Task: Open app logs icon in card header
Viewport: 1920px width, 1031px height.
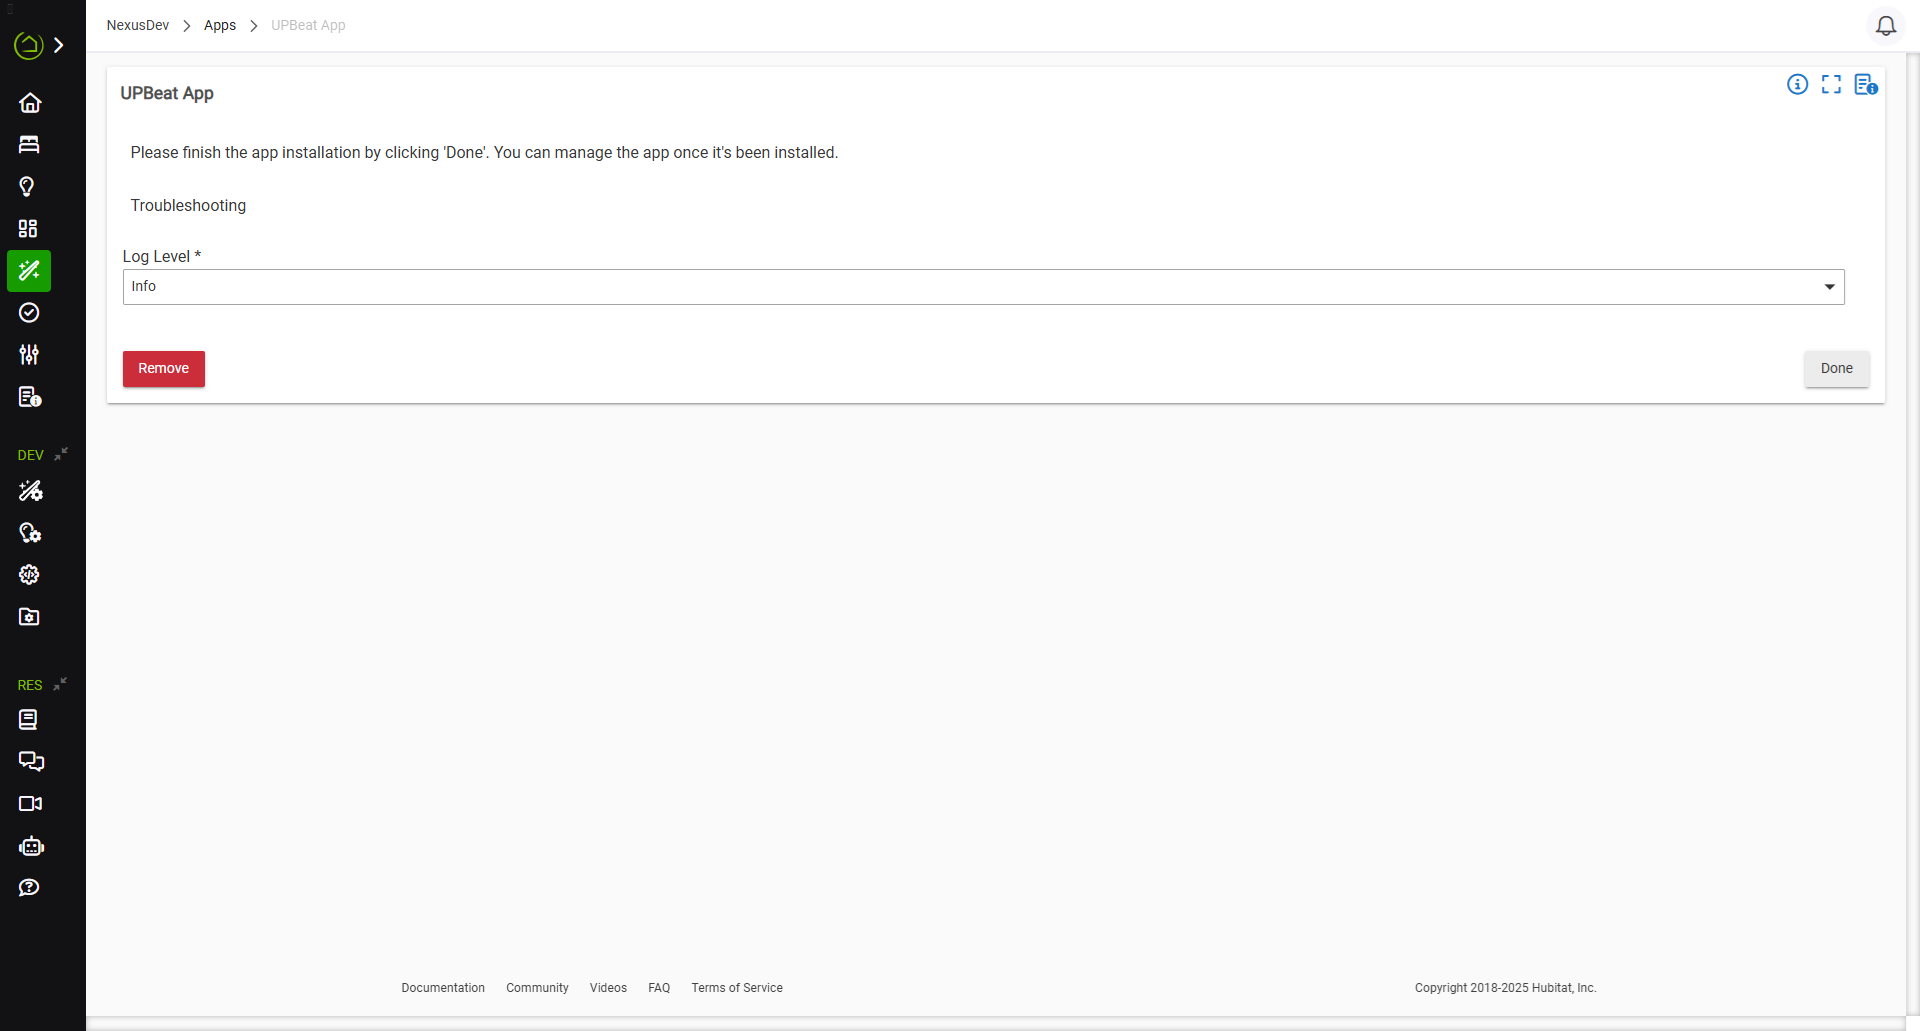Action: 1865,85
